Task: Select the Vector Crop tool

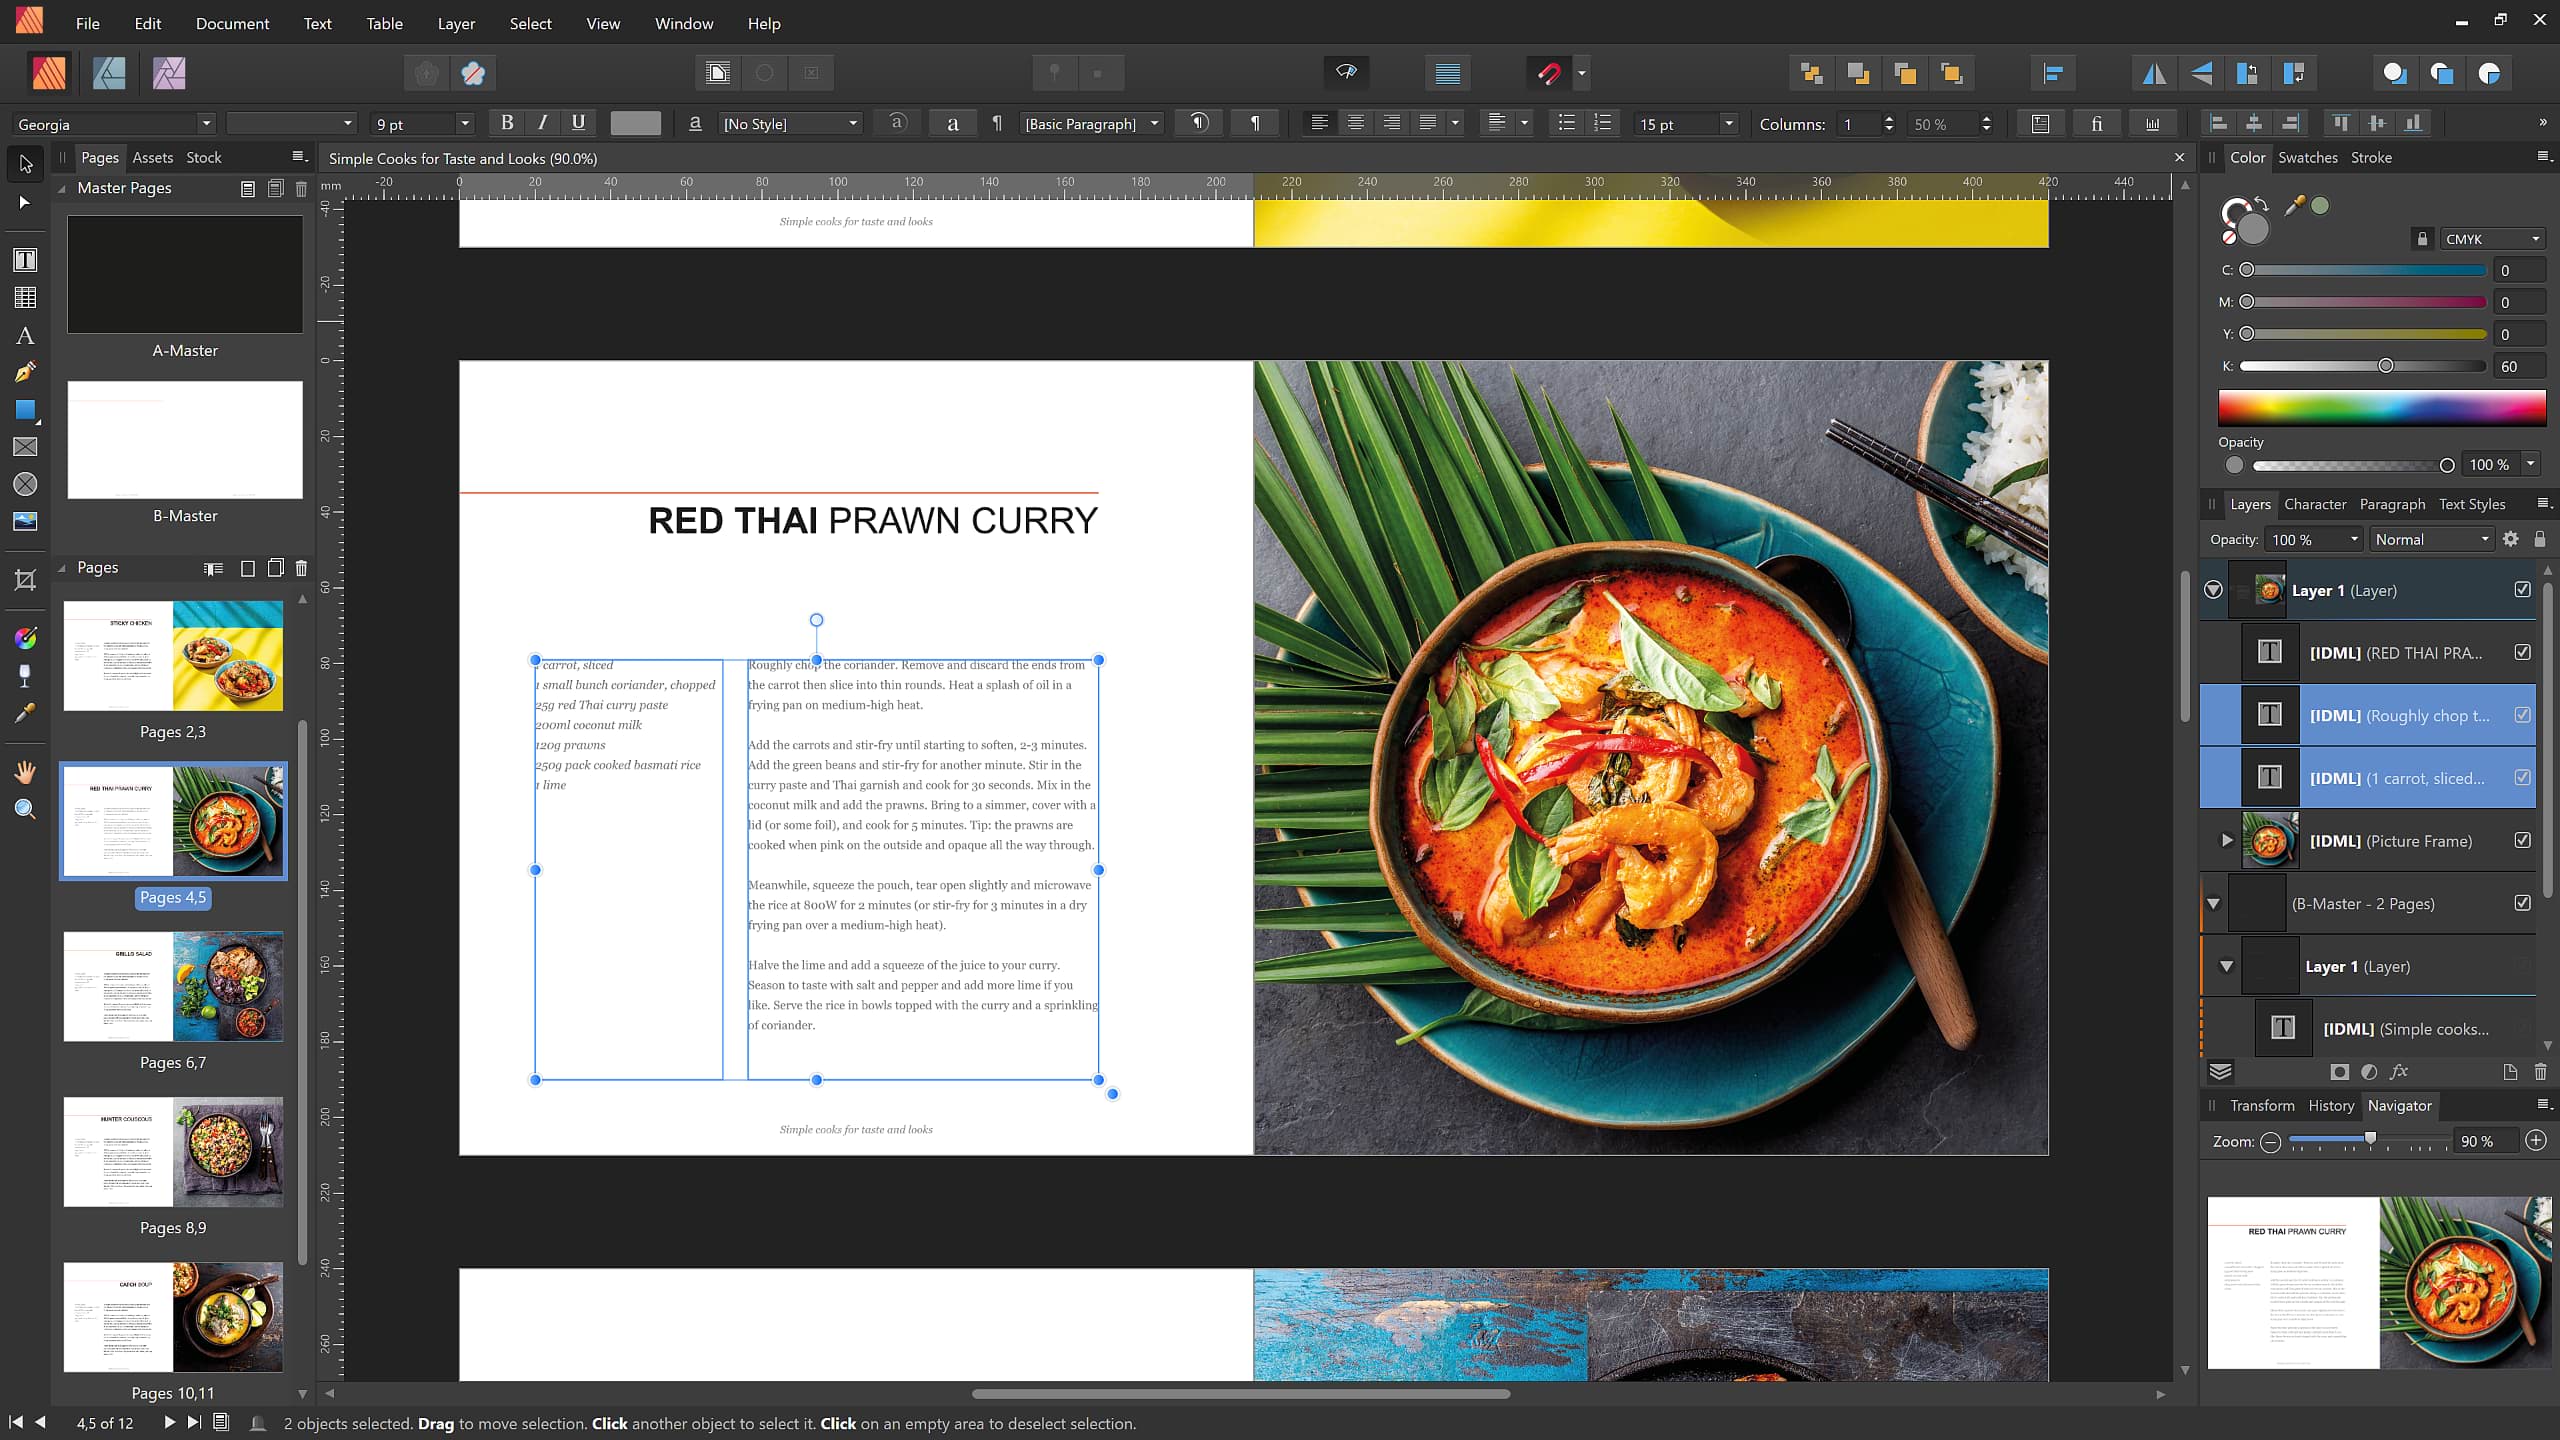Action: pyautogui.click(x=25, y=580)
